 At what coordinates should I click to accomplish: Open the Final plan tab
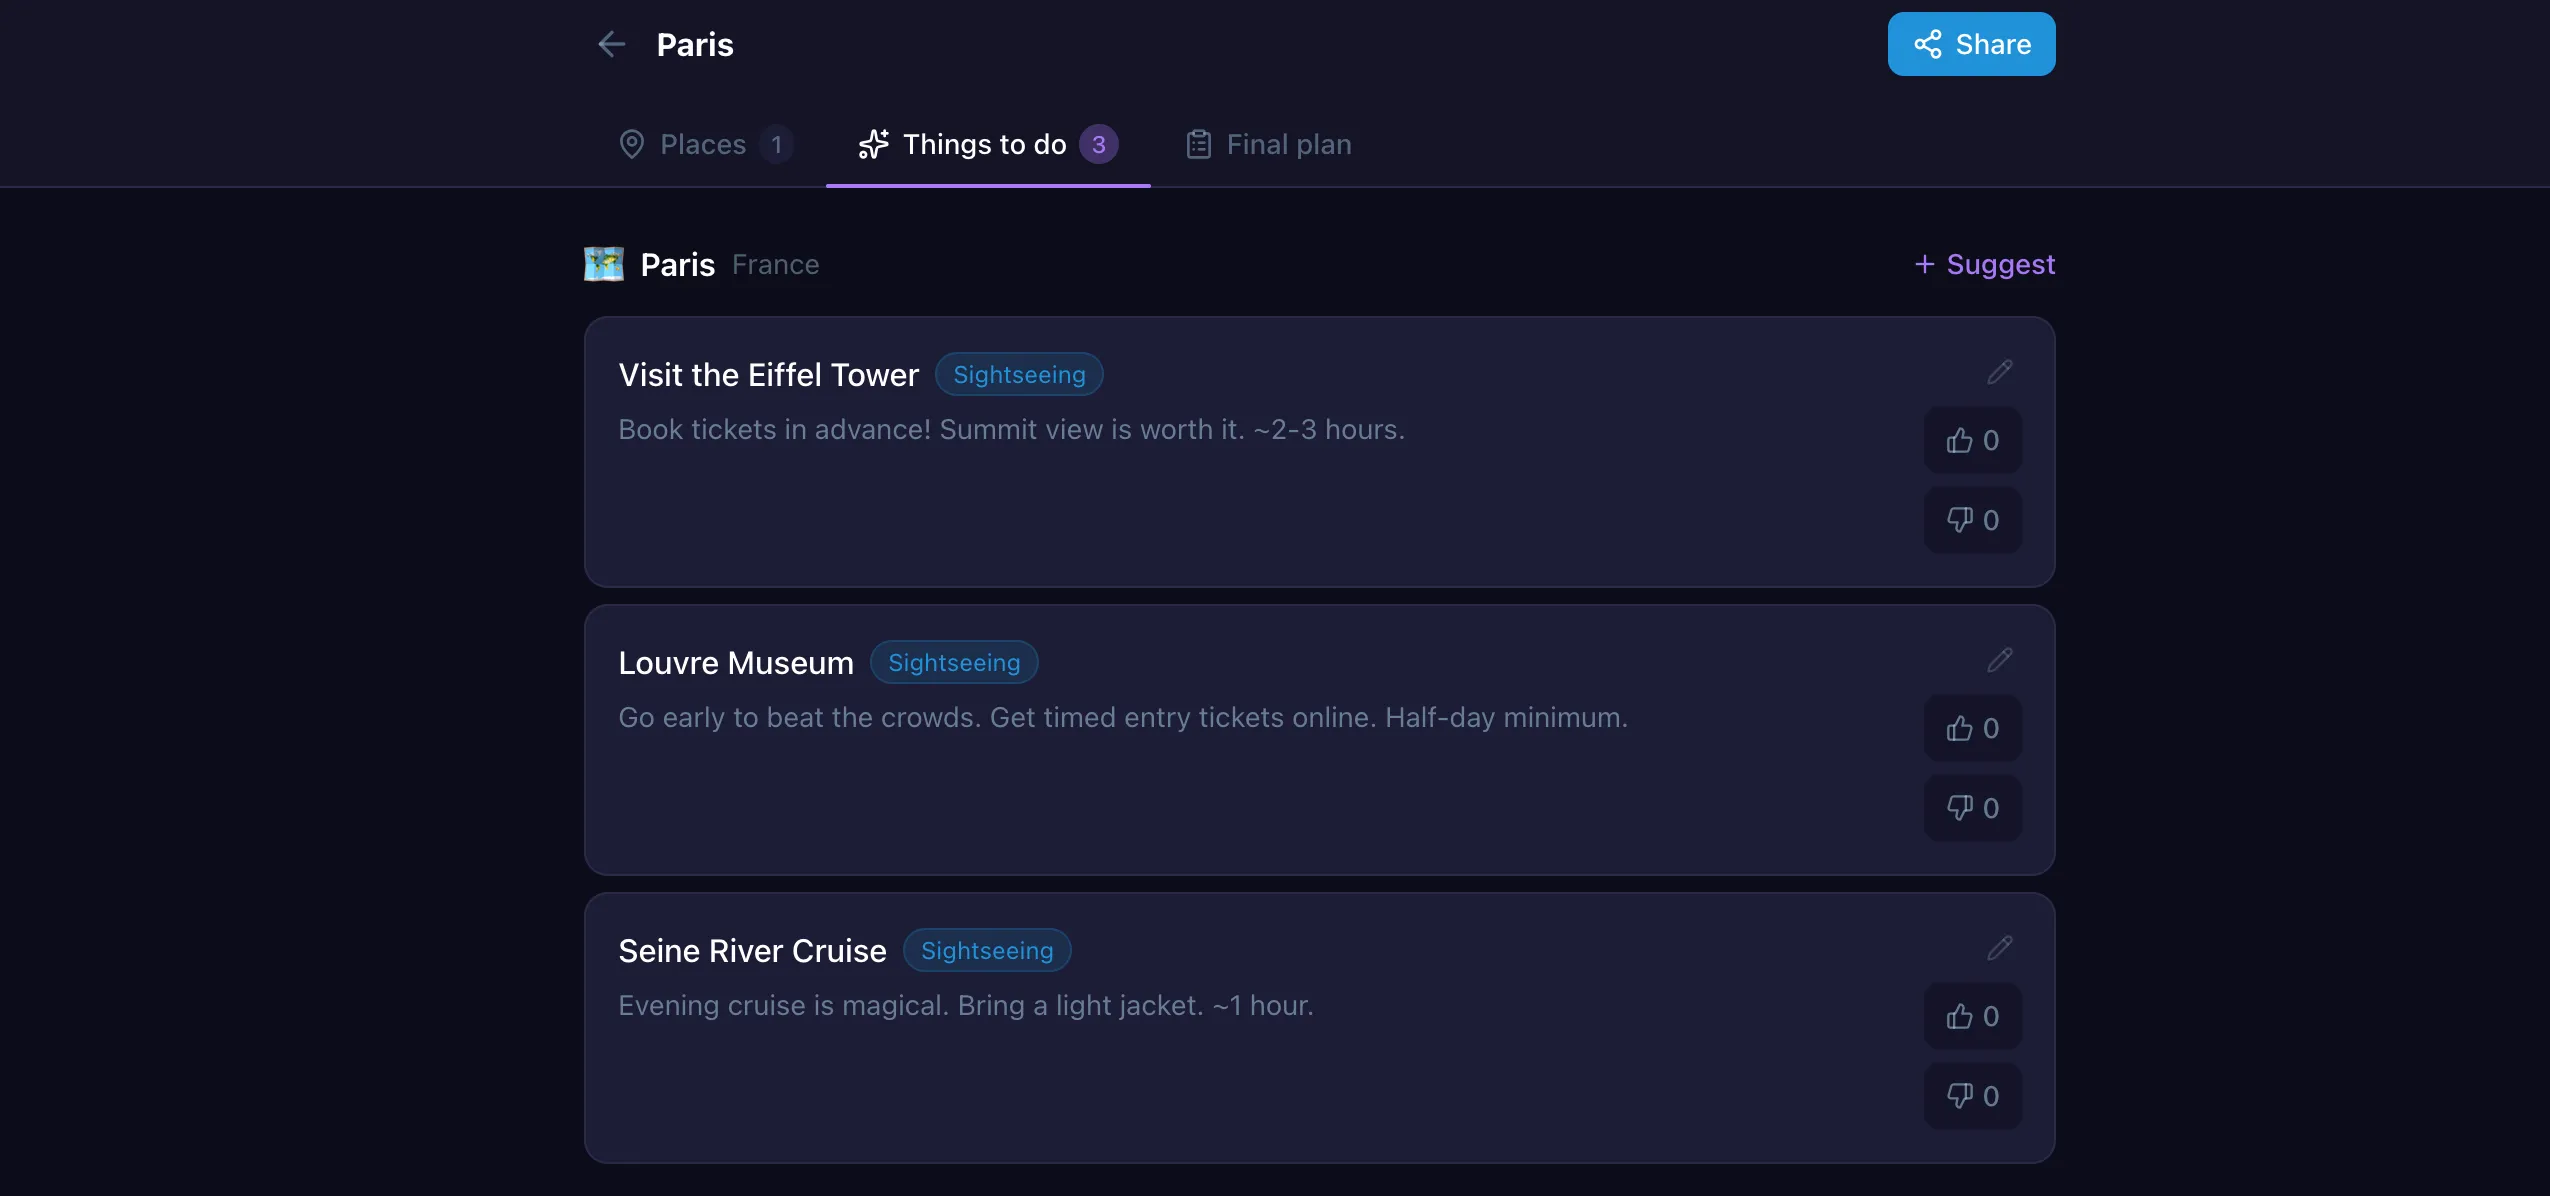pos(1268,144)
